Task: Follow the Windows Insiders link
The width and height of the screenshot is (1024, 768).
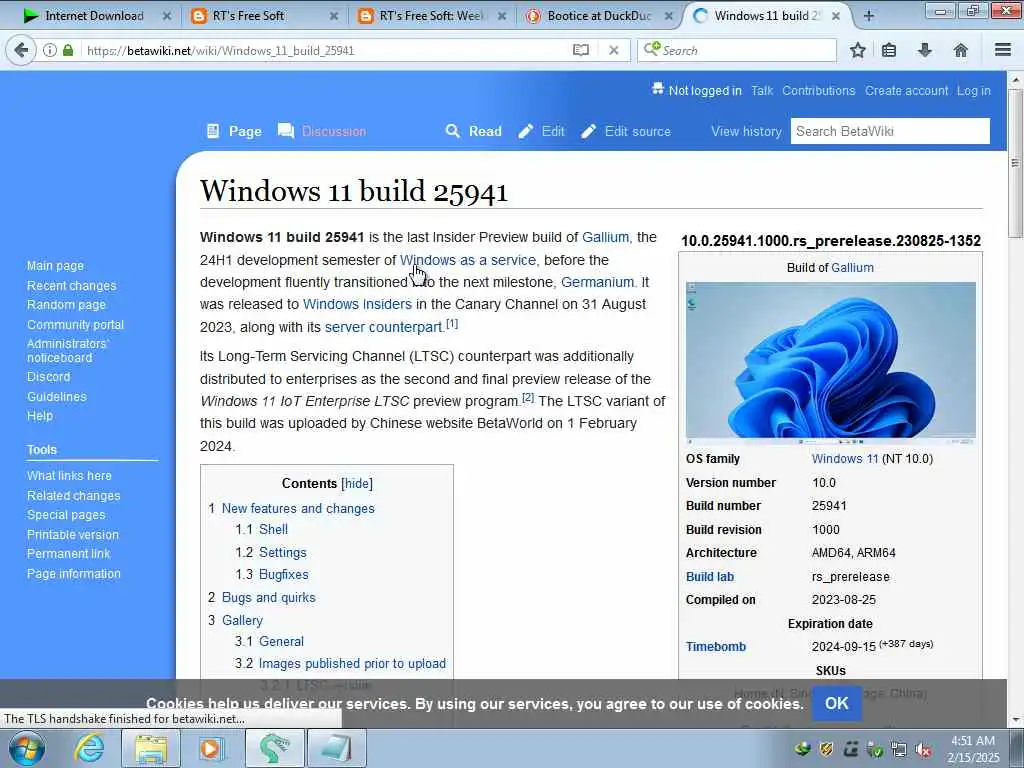Action: pyautogui.click(x=357, y=304)
